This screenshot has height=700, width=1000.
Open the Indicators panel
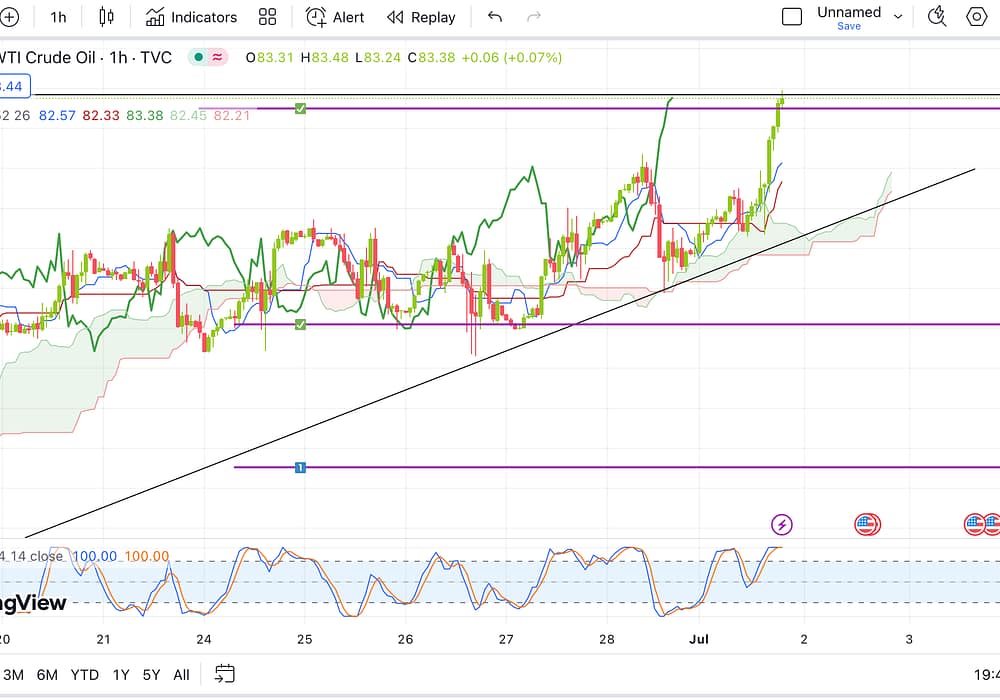coord(191,17)
